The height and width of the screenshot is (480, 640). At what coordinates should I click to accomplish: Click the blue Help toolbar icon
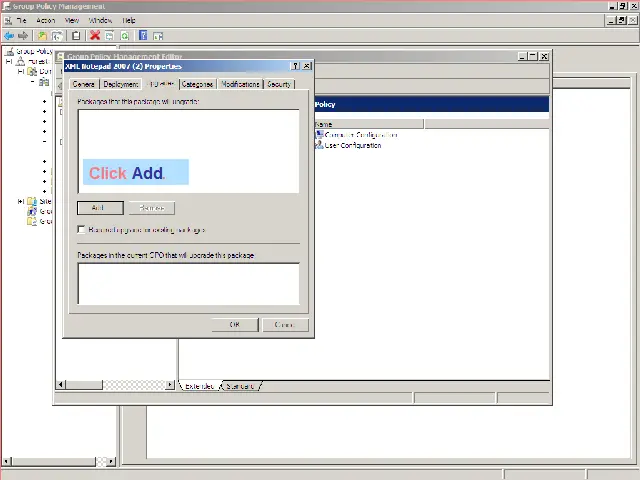(143, 36)
